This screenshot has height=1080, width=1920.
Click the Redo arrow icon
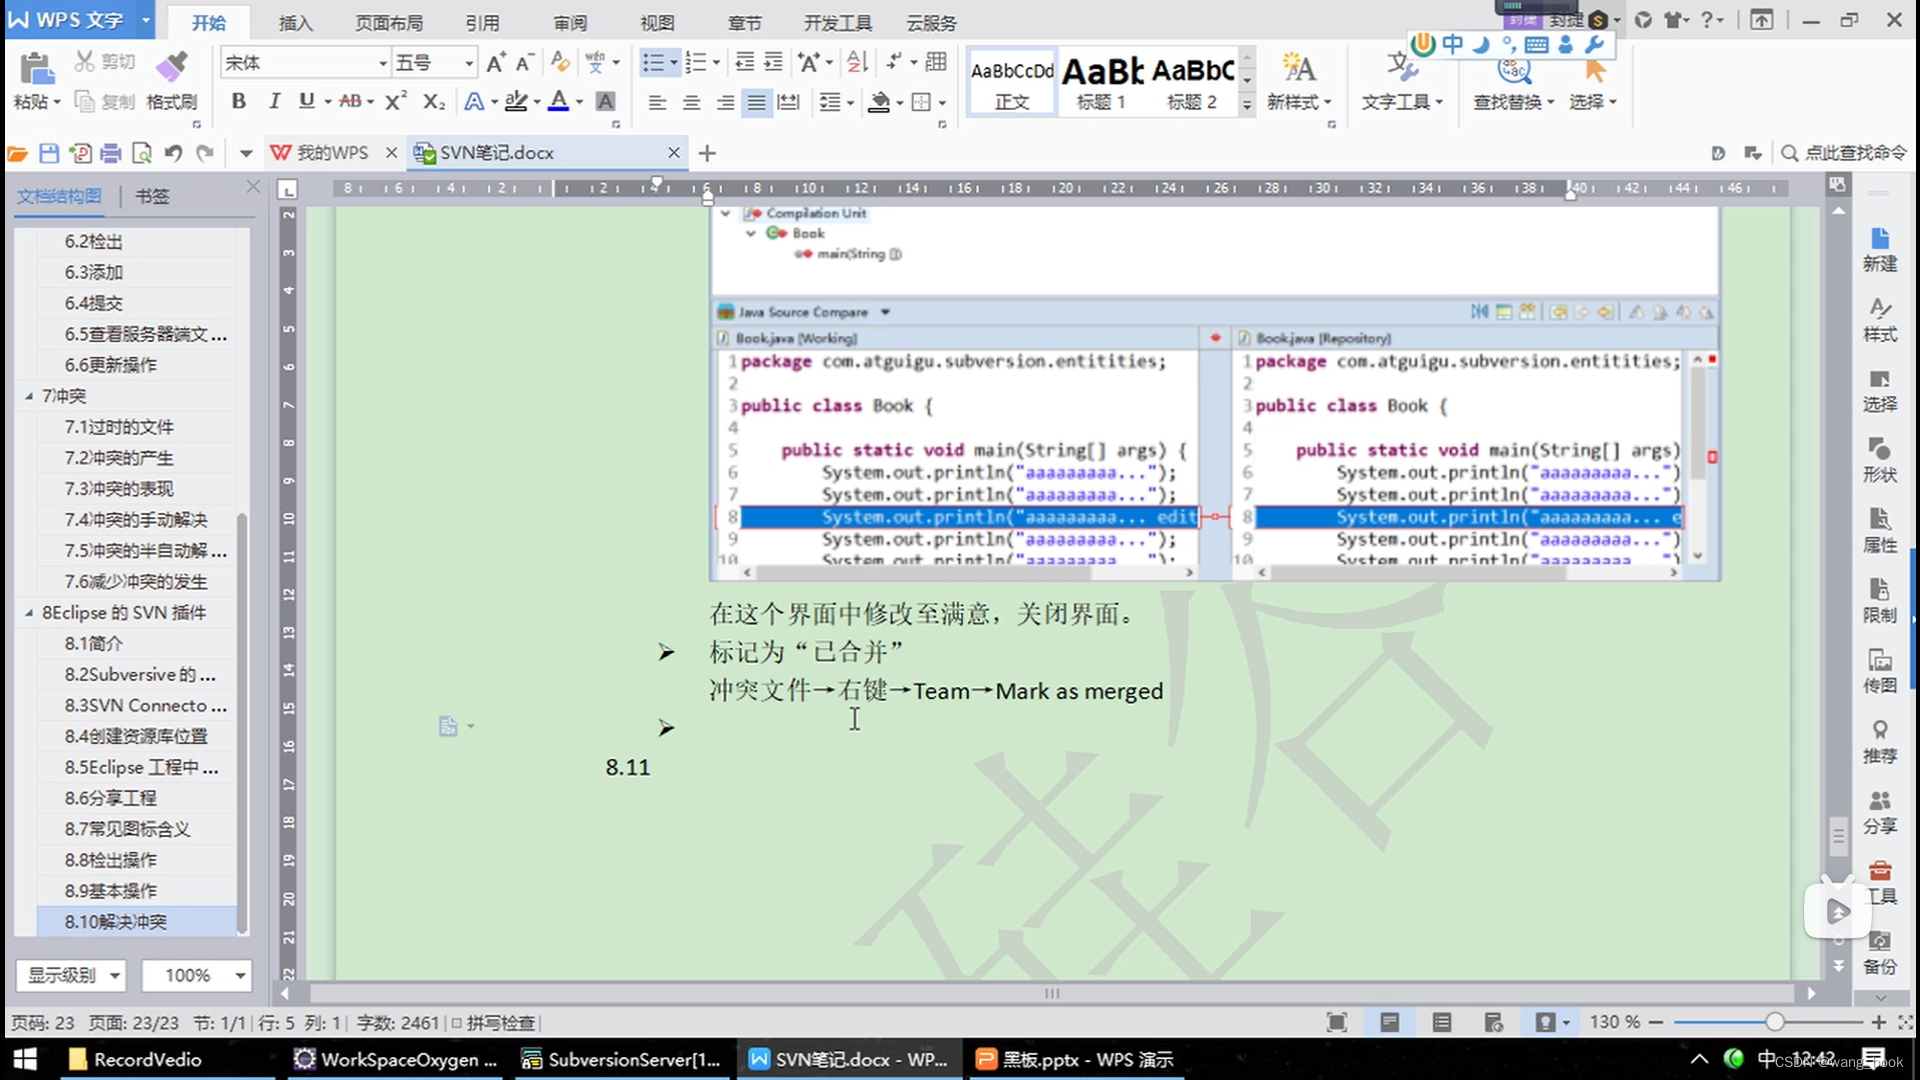tap(205, 153)
